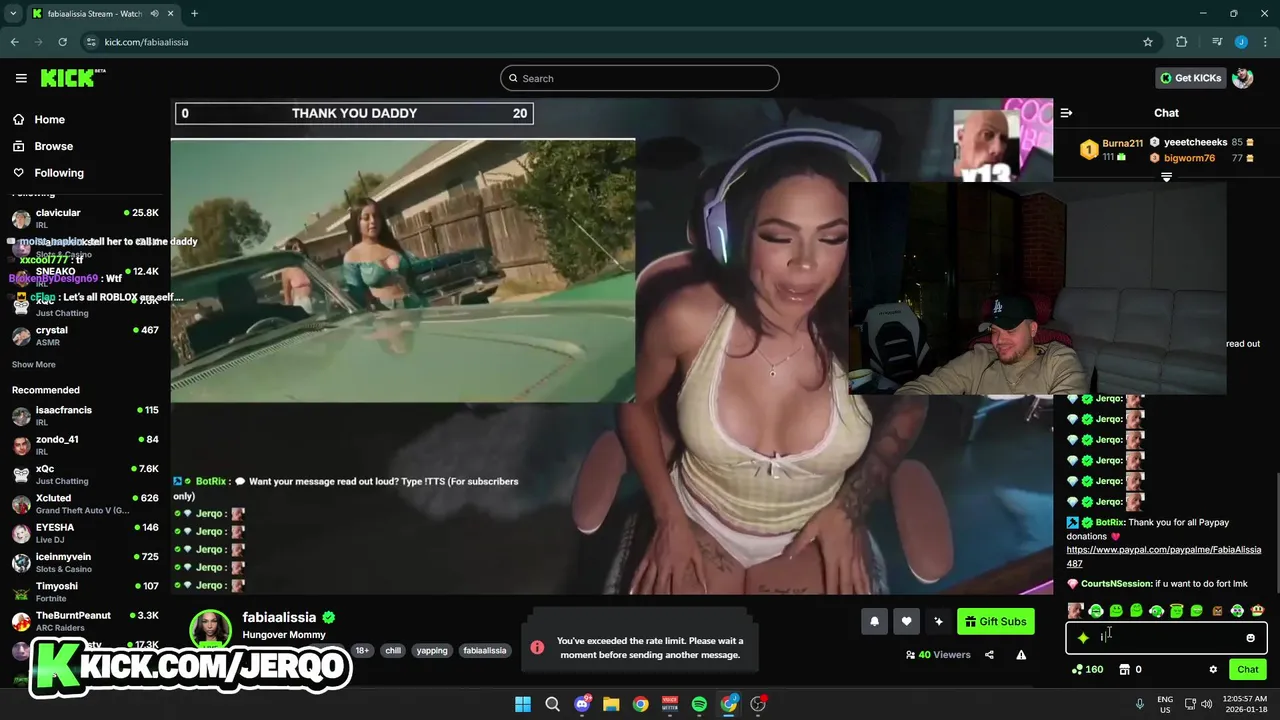1280x720 pixels.
Task: Click the Kick search box
Action: [x=640, y=78]
